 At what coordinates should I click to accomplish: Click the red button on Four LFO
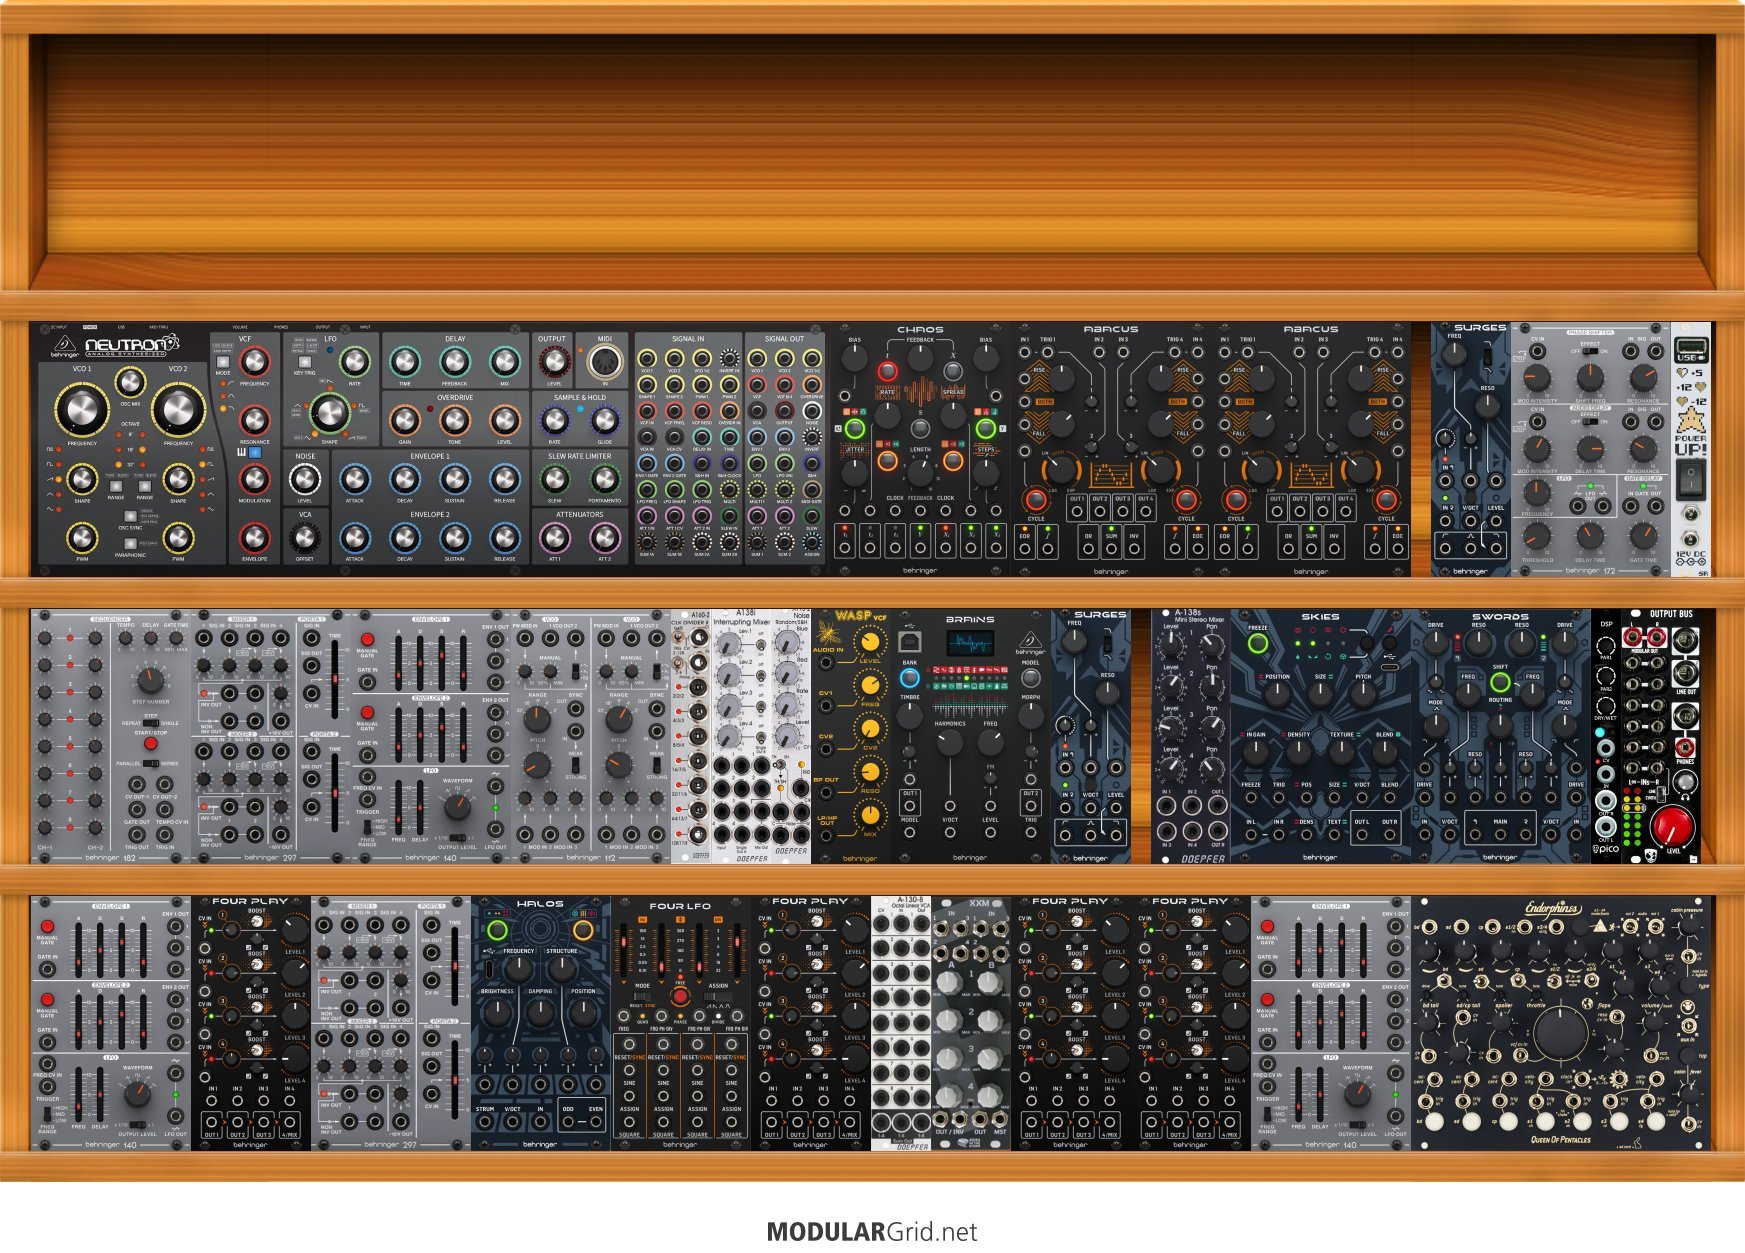(x=680, y=996)
